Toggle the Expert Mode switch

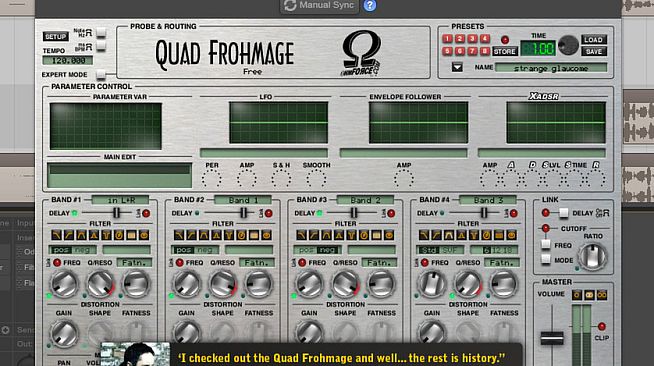click(101, 75)
